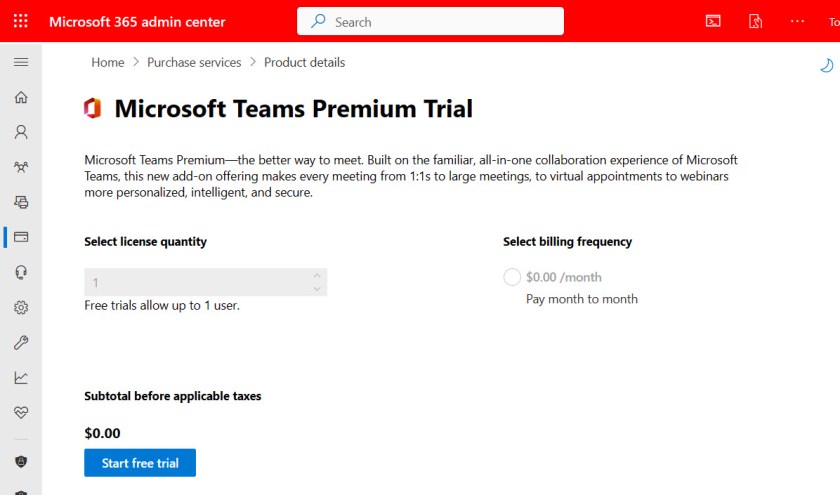Go to Purchase services breadcrumb

[x=194, y=63]
